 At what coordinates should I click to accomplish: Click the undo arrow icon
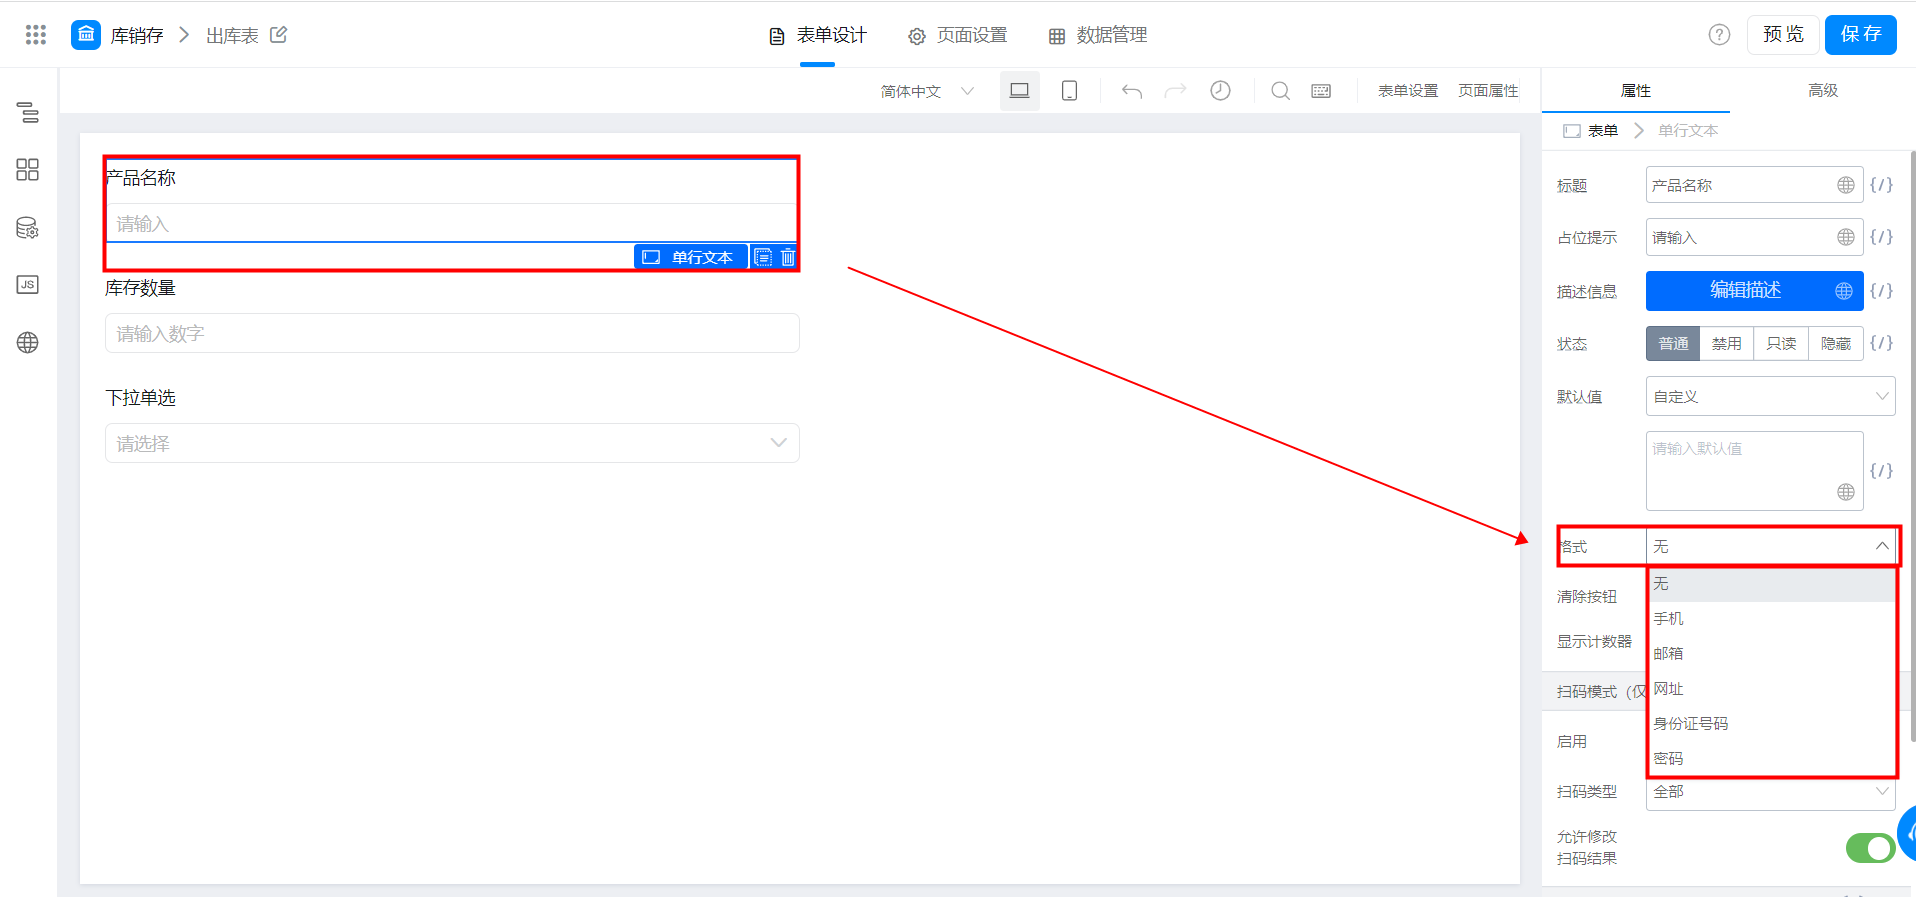(x=1131, y=91)
